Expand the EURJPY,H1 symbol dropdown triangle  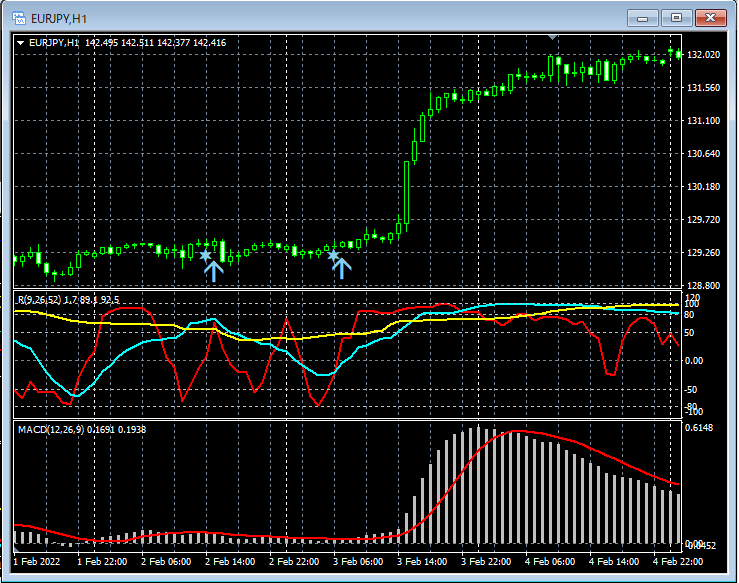tap(20, 42)
